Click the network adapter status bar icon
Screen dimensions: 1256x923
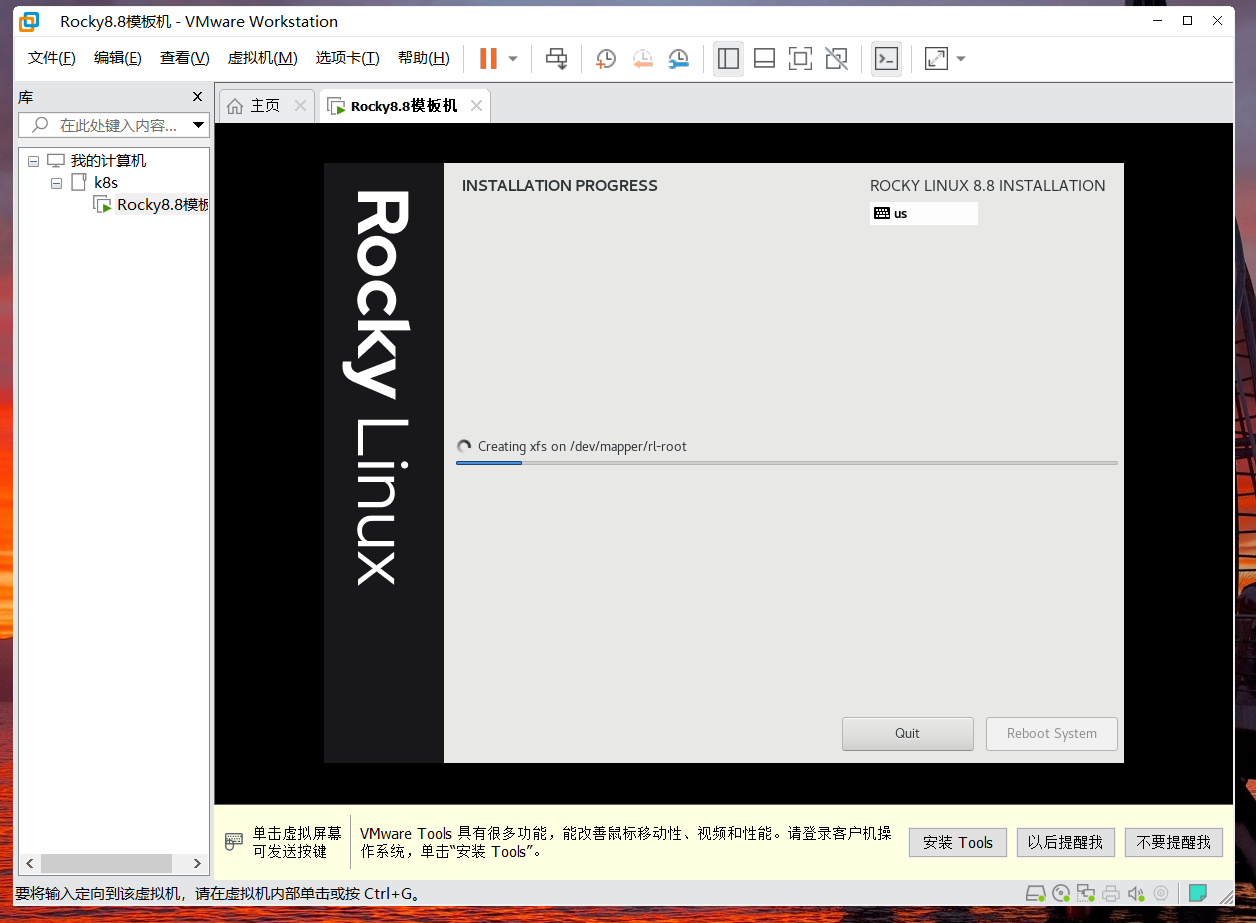[x=1086, y=893]
